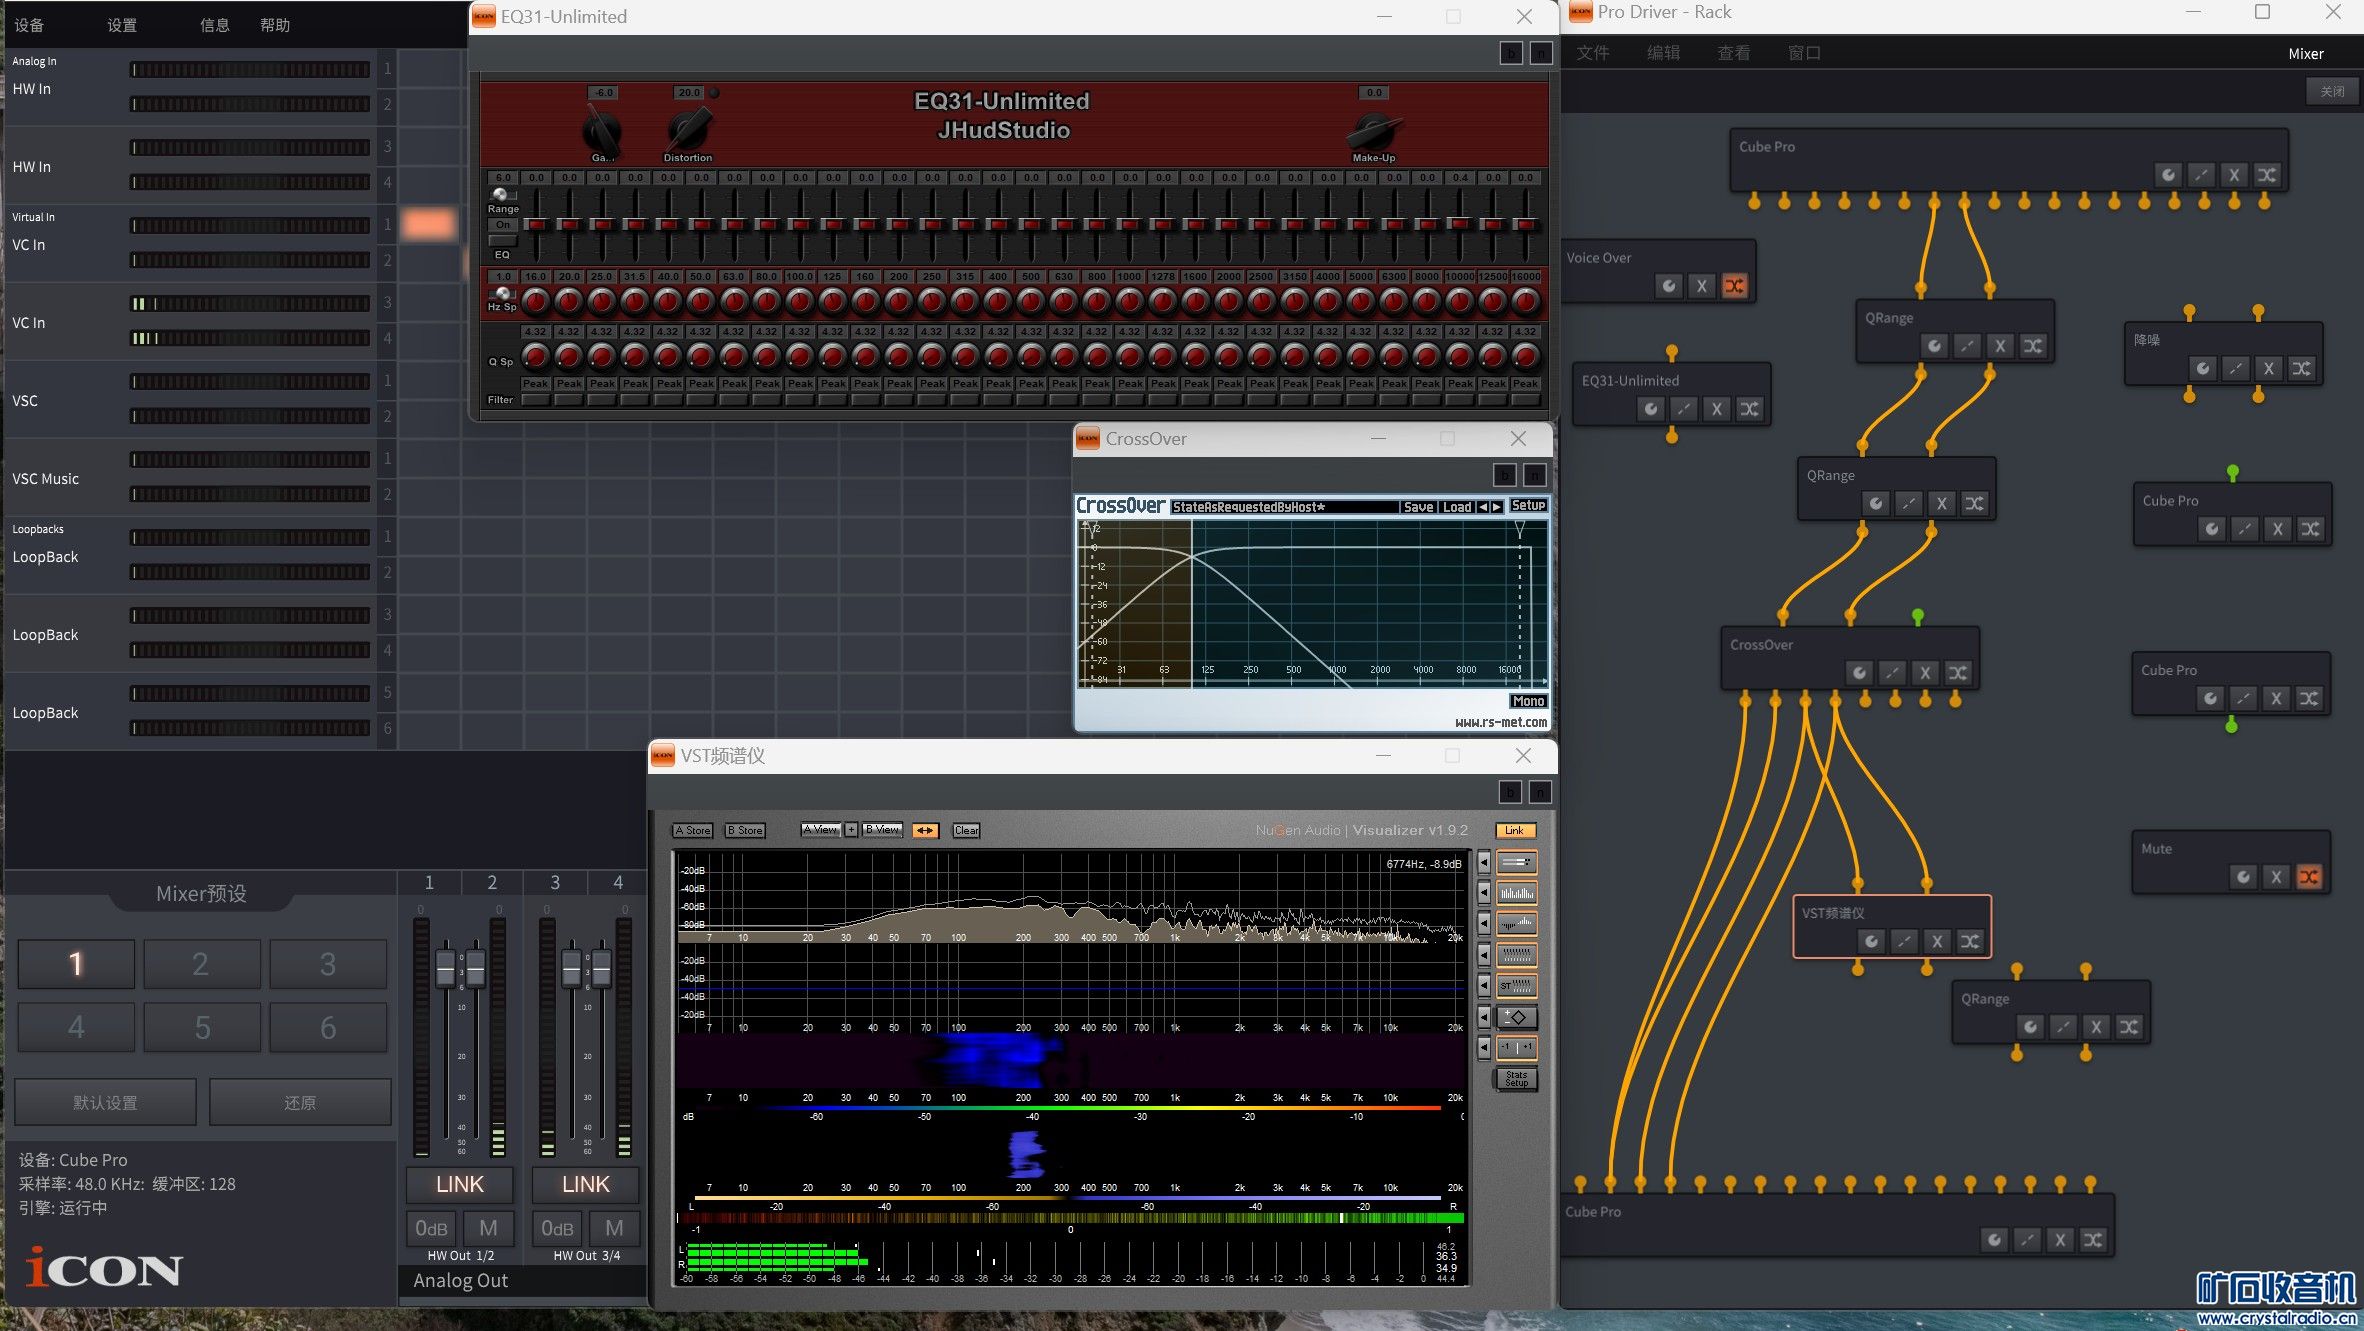Click the Stats Setup button in Visualizer

pos(1516,1079)
